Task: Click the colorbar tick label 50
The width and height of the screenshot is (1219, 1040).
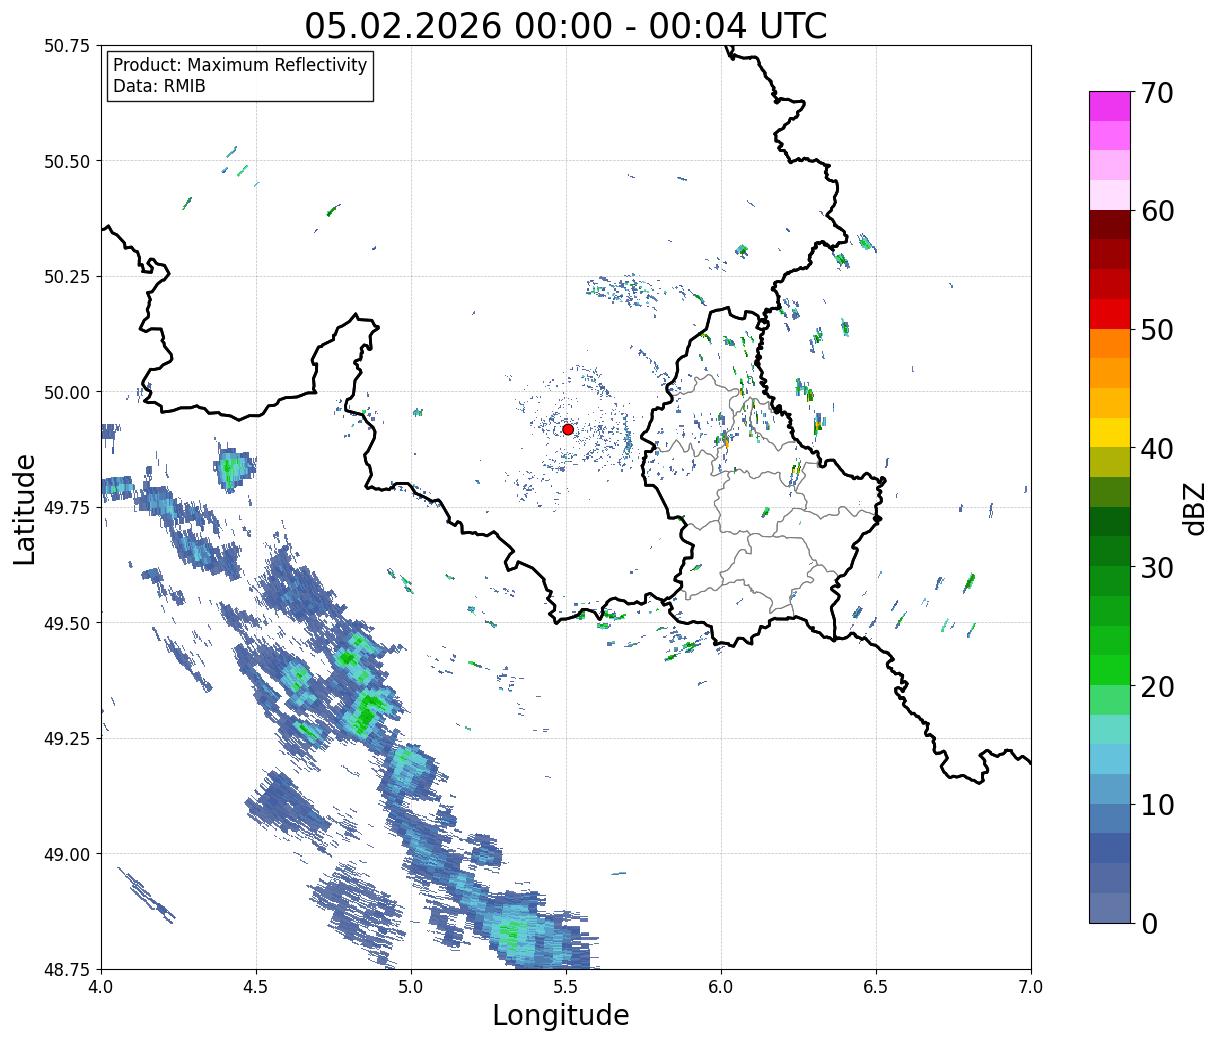Action: coord(1158,330)
